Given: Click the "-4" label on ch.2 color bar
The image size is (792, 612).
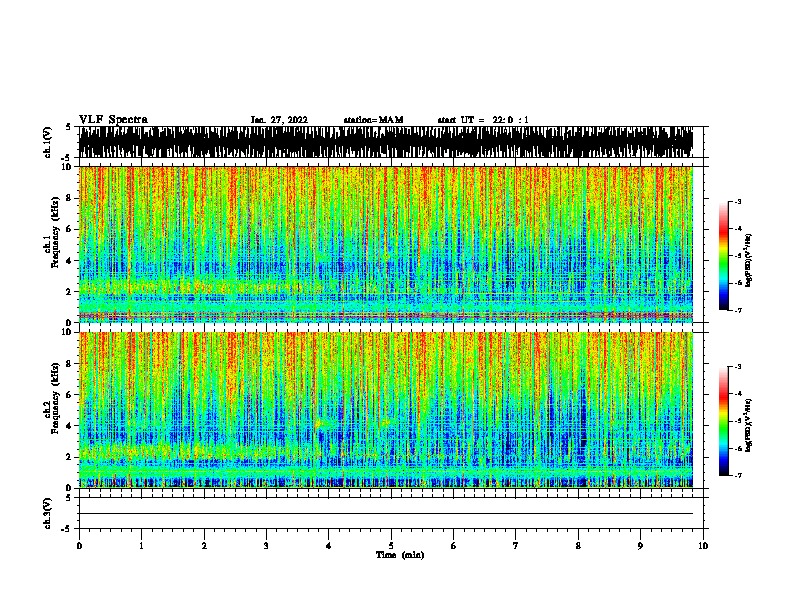Looking at the screenshot, I should pos(737,394).
